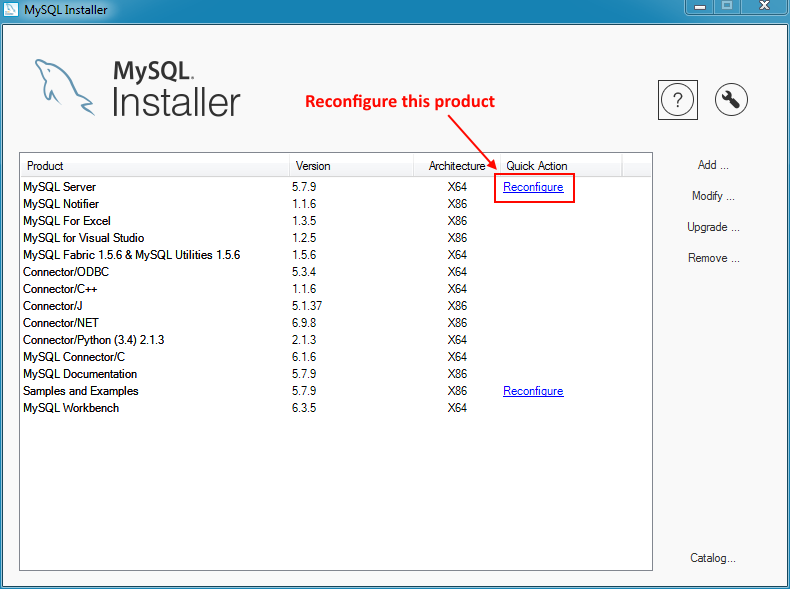Image resolution: width=790 pixels, height=589 pixels.
Task: Click the Add ... button
Action: 713,165
